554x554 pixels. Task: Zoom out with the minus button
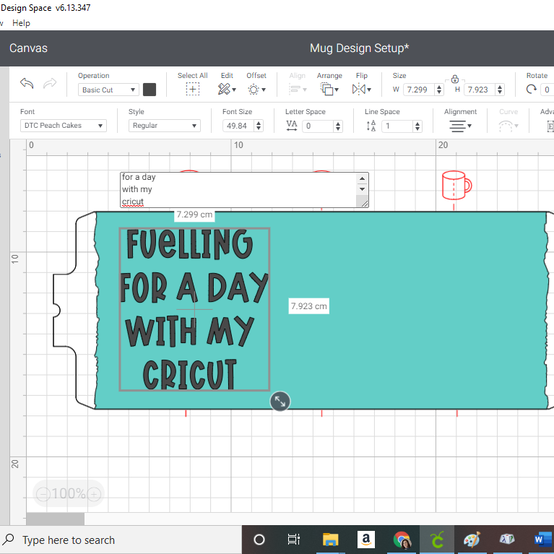(x=43, y=494)
